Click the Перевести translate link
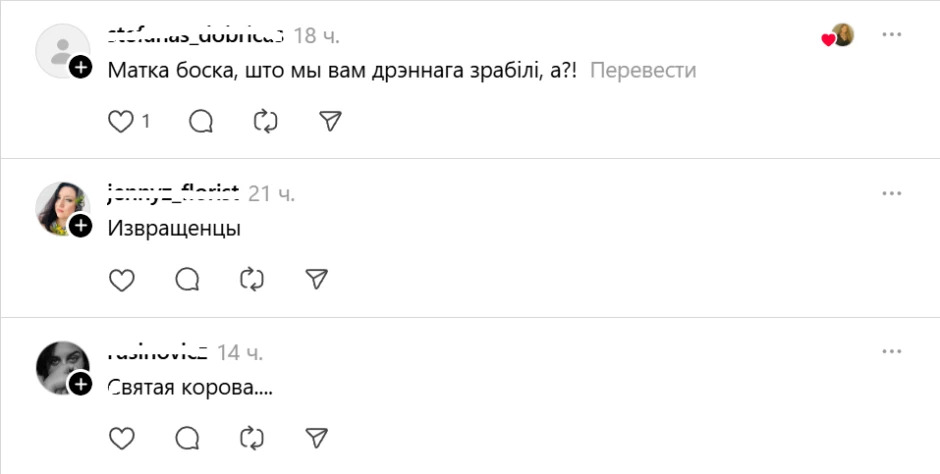 pos(641,71)
